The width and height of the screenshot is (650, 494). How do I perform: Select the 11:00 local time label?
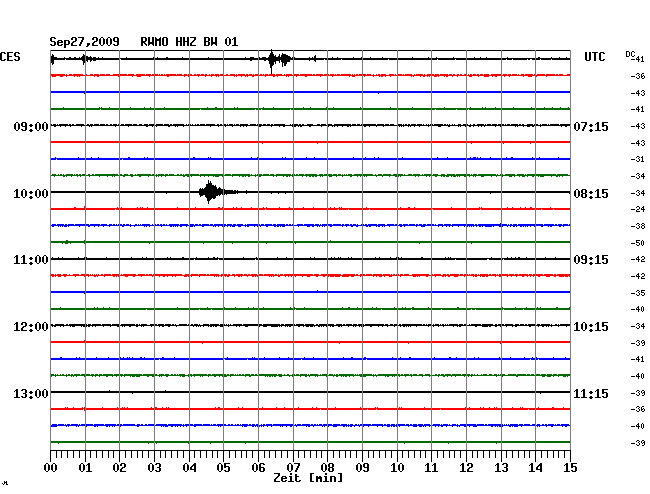[x=31, y=260]
